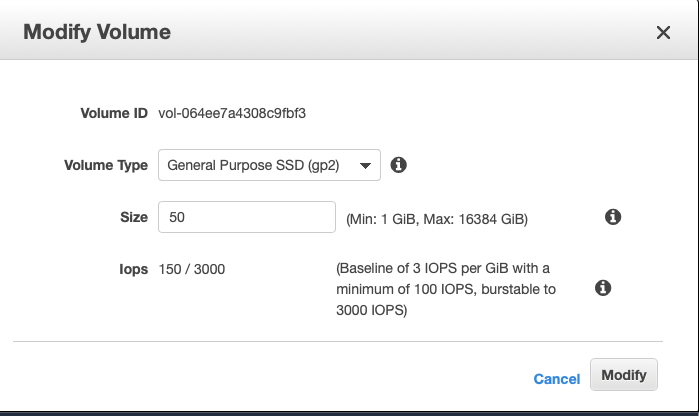Click the Modify Volume title
The width and height of the screenshot is (699, 416).
[97, 32]
